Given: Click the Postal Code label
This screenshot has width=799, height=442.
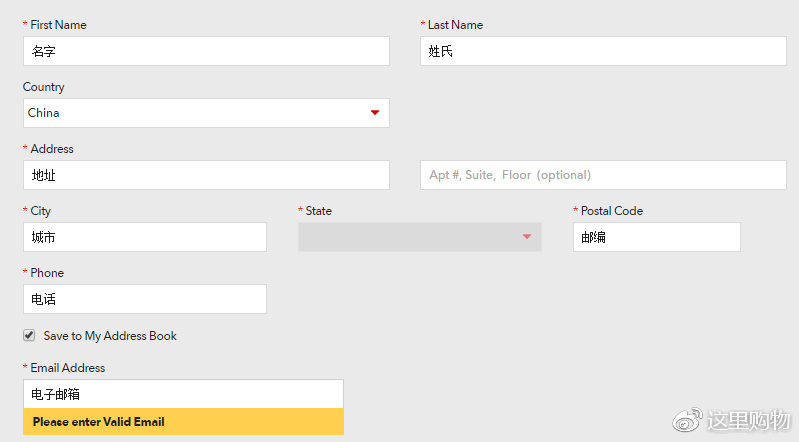Looking at the screenshot, I should 612,211.
